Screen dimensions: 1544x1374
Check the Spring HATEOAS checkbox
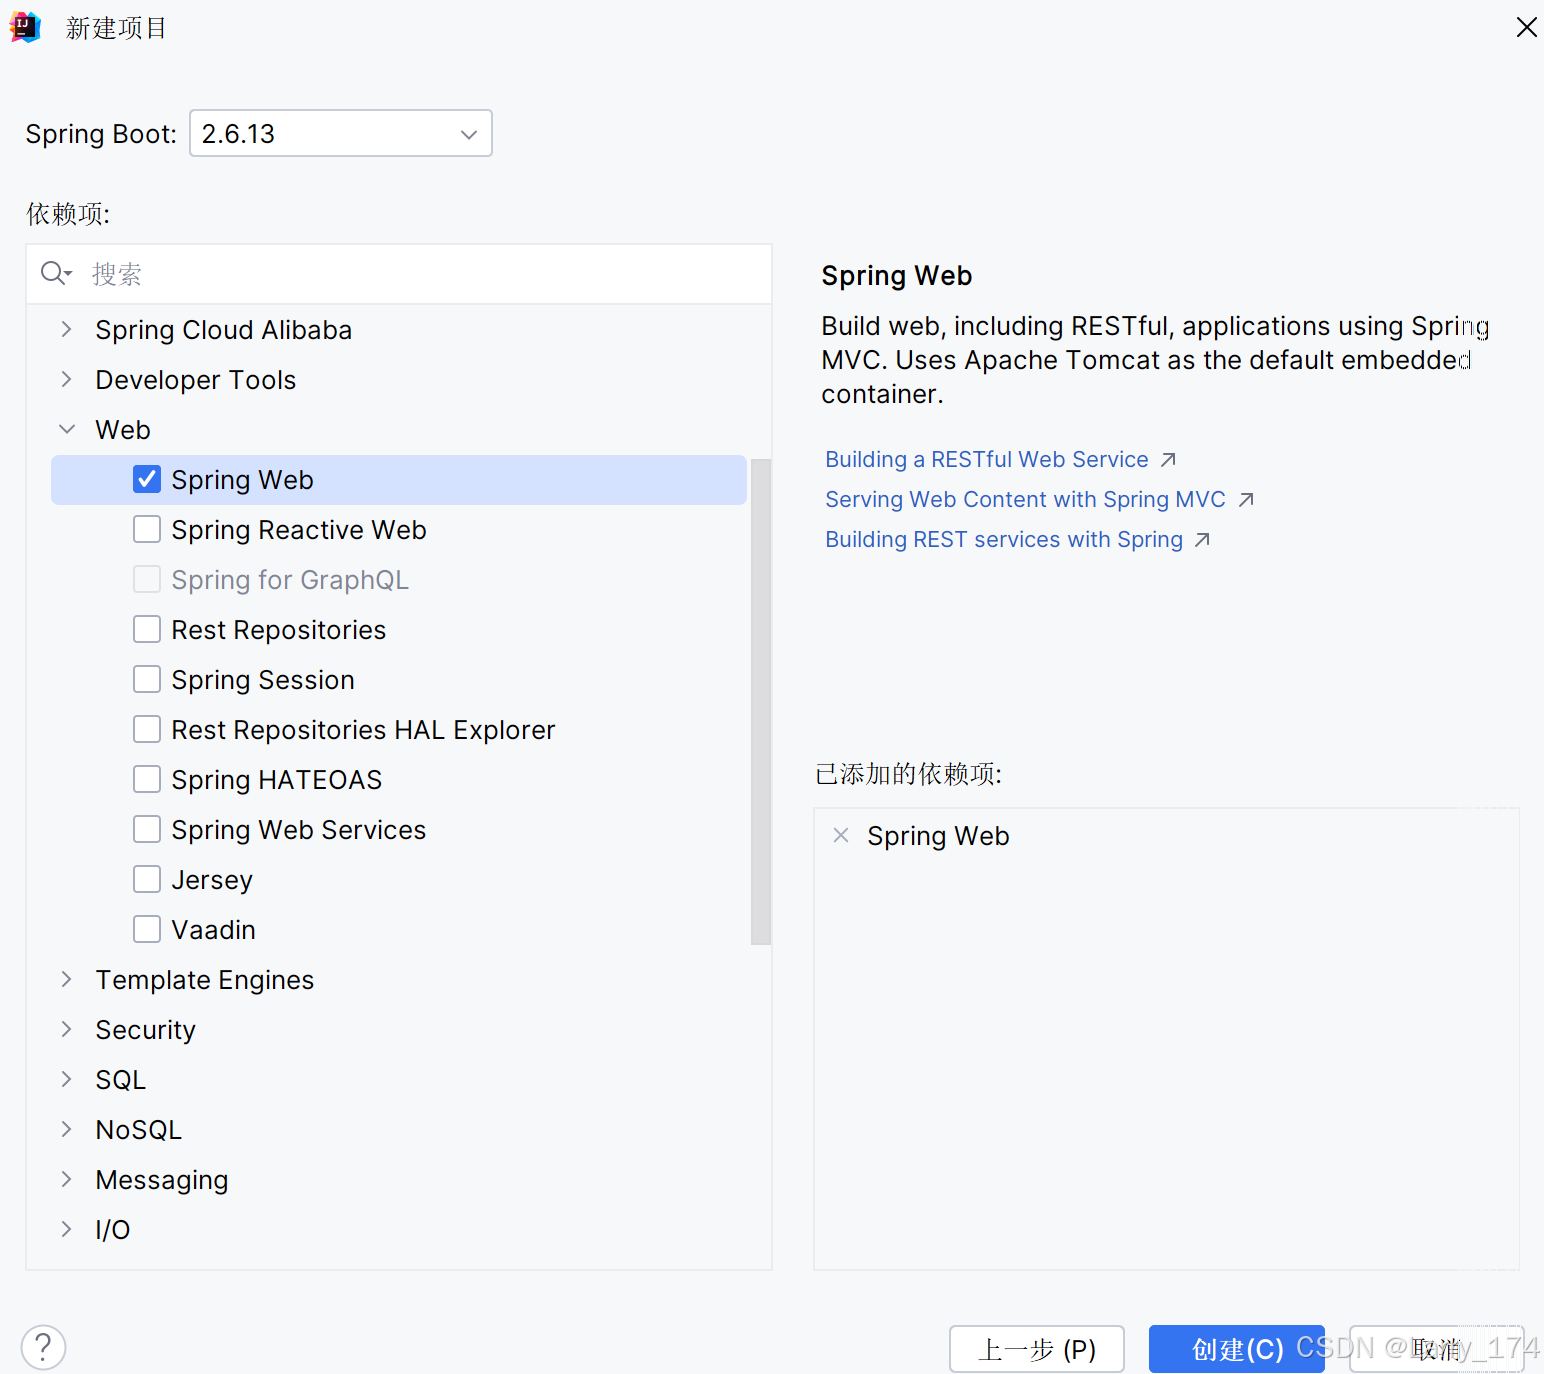147,779
